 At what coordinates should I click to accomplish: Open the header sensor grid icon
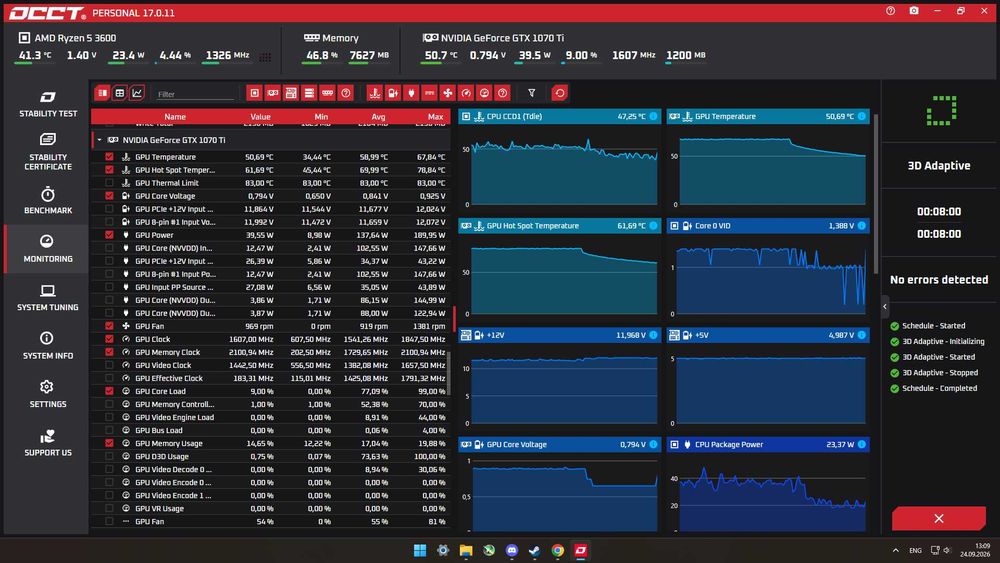(265, 57)
